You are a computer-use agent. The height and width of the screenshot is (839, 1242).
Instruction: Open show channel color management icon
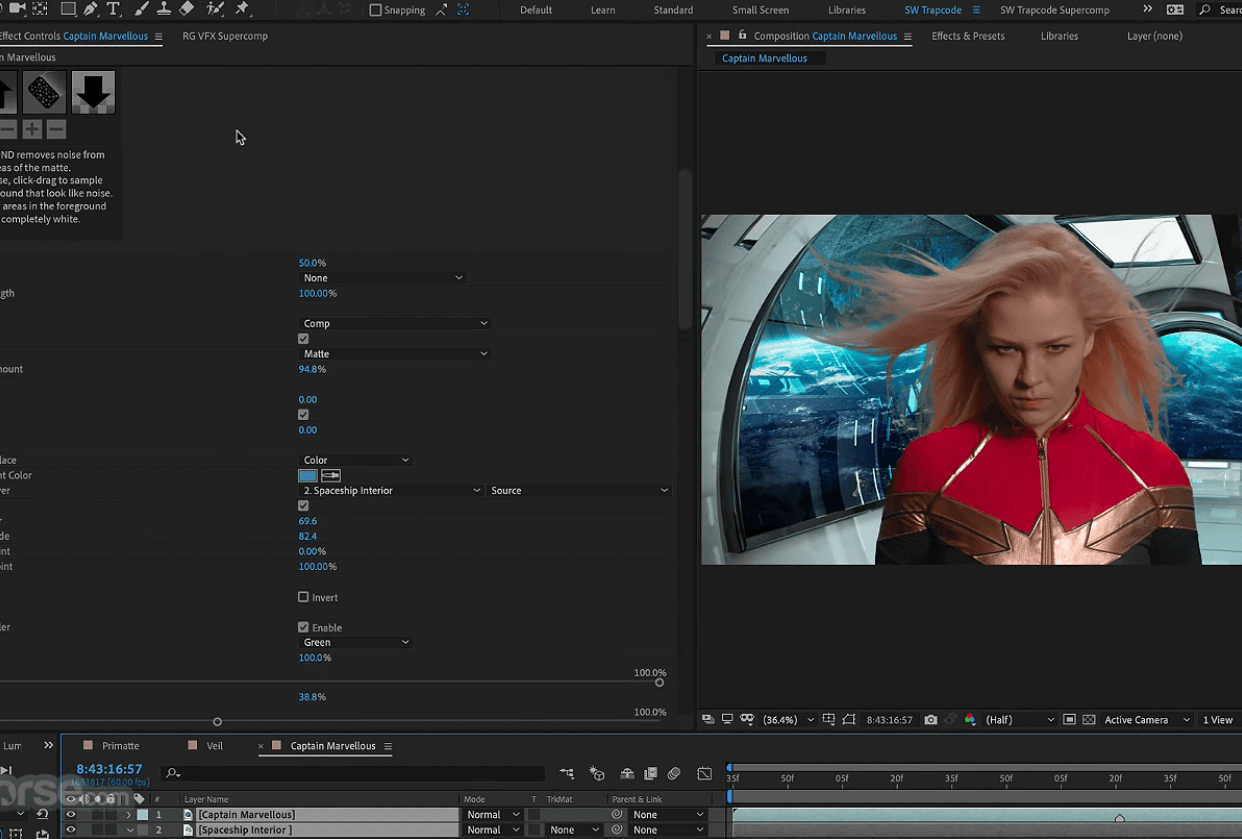(969, 720)
